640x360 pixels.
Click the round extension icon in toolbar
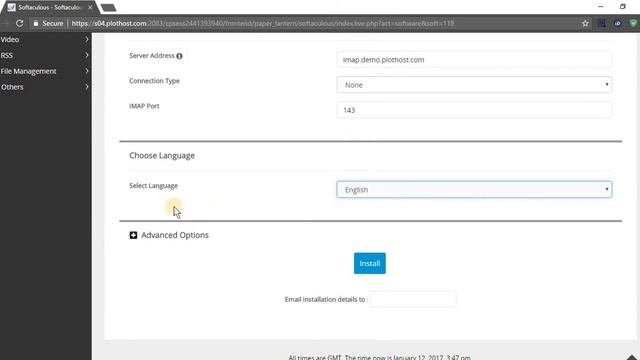pyautogui.click(x=617, y=23)
